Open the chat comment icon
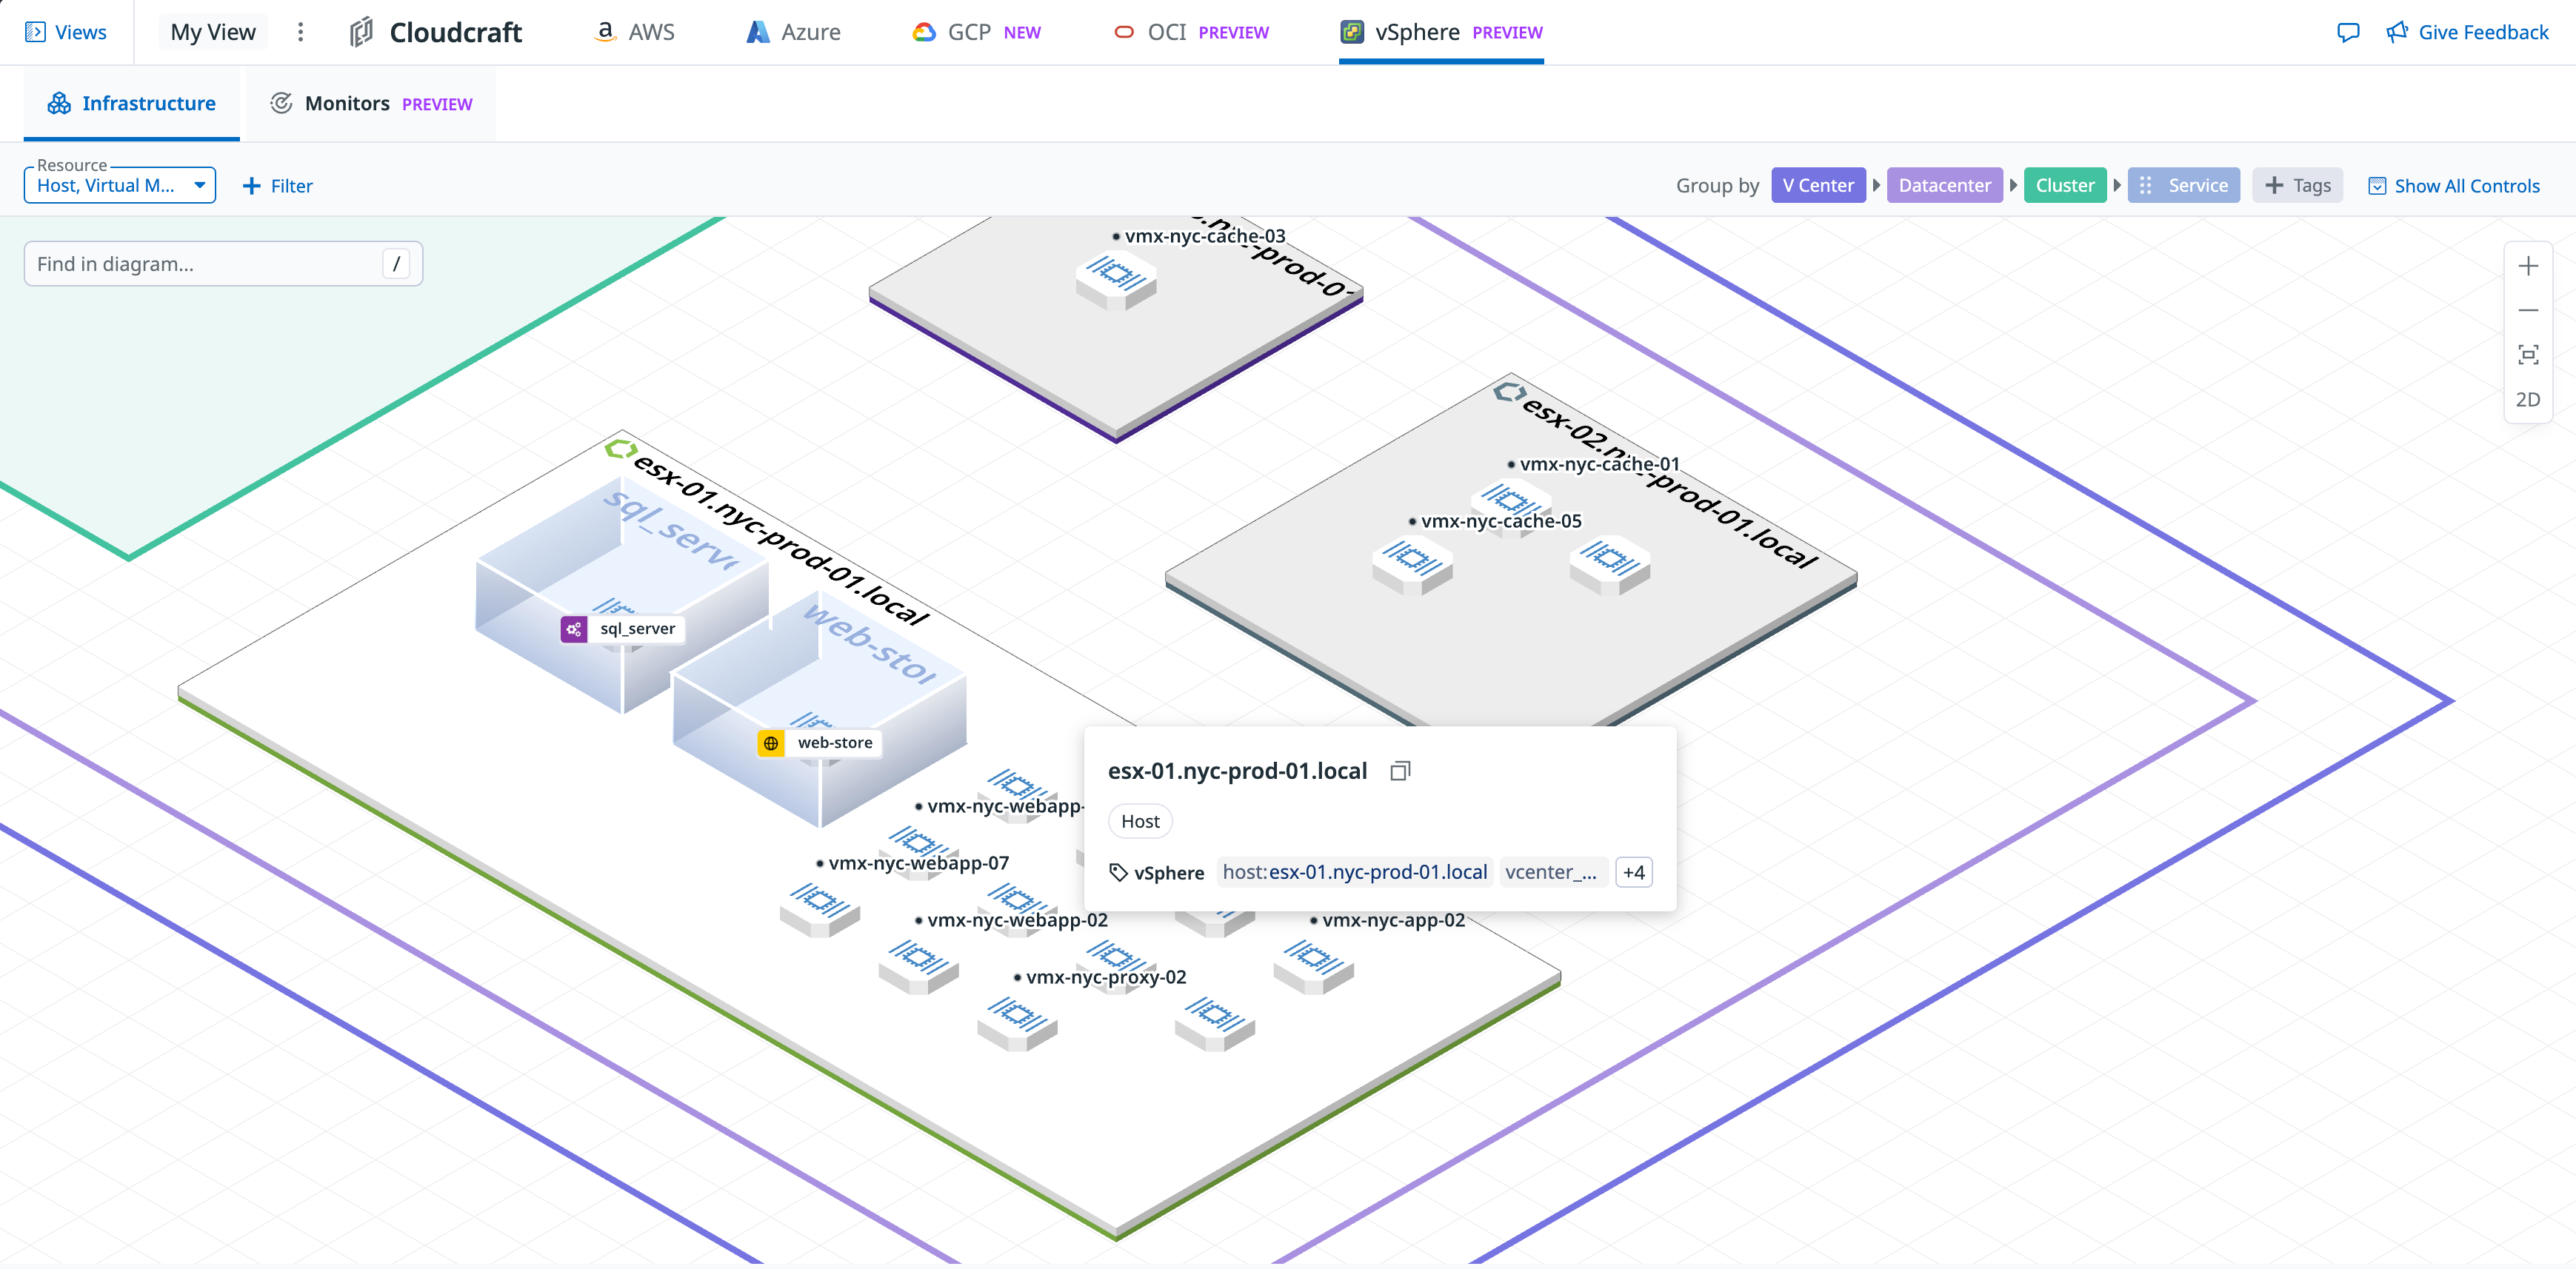 click(x=2348, y=32)
